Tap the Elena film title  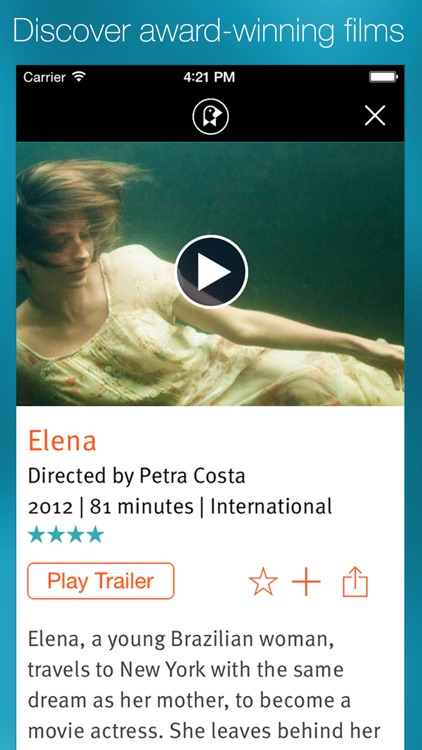click(62, 441)
